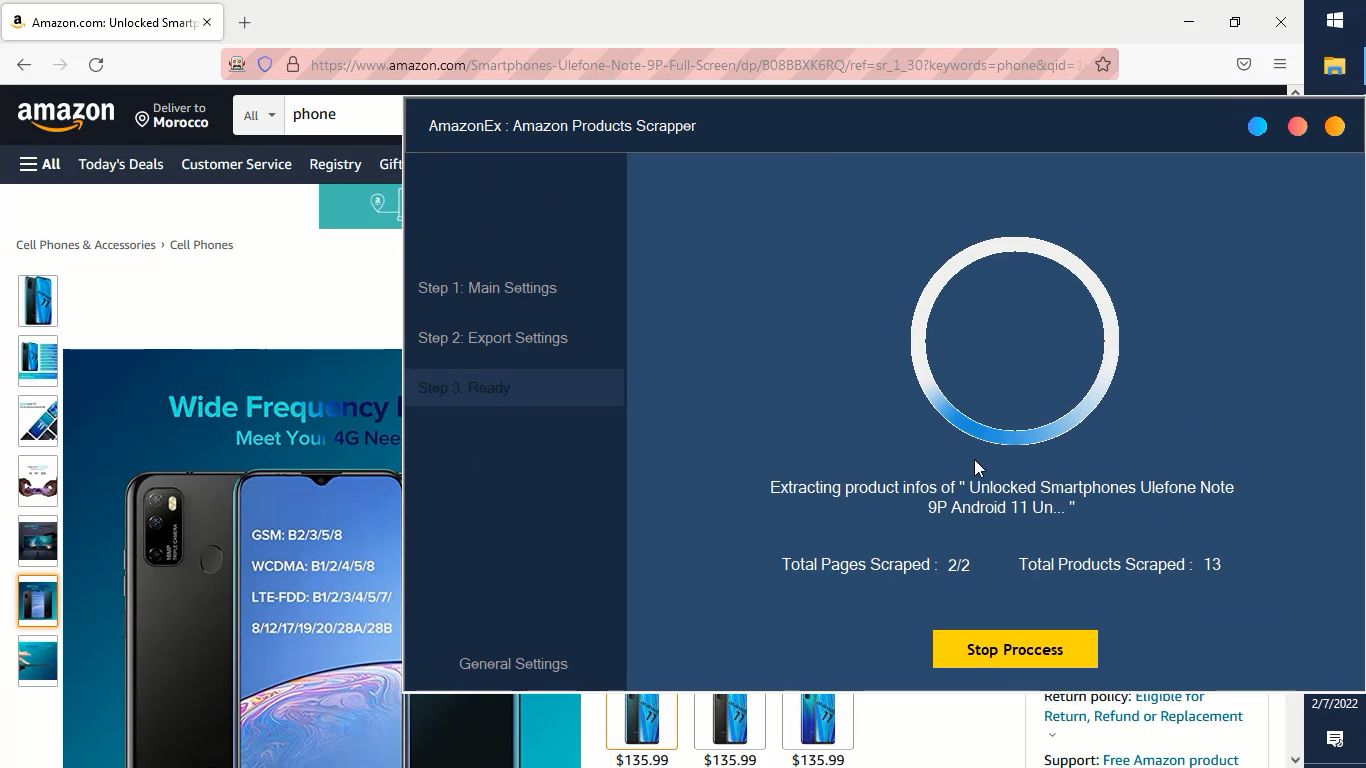Click the red circle button in AmazonEx title bar
Image resolution: width=1366 pixels, height=768 pixels.
(x=1297, y=126)
